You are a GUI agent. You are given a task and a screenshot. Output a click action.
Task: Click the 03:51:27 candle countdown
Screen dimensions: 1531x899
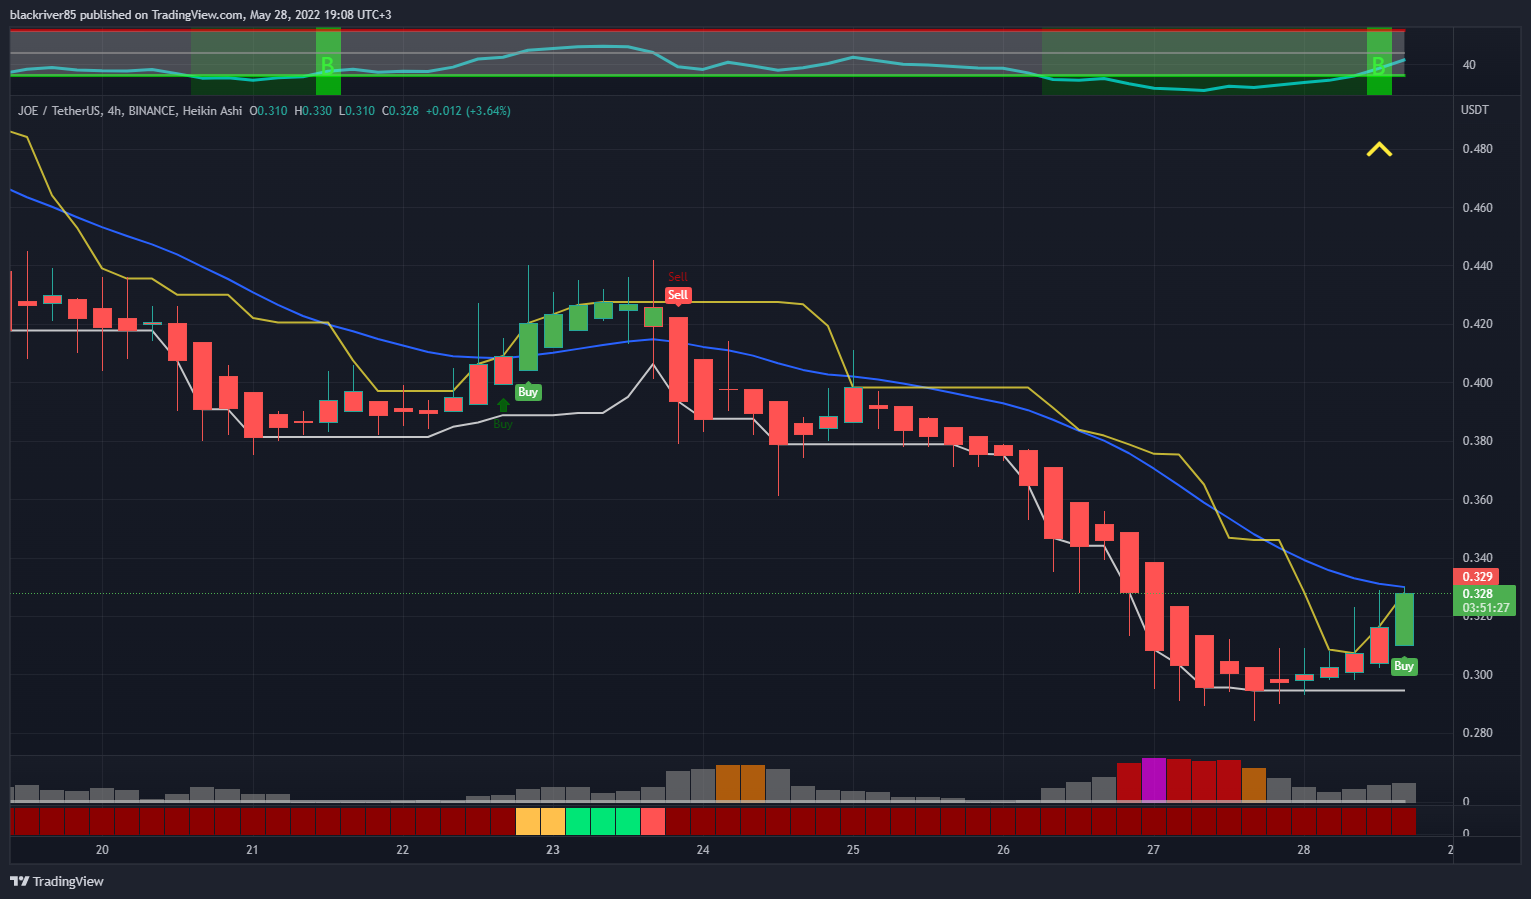[1486, 608]
